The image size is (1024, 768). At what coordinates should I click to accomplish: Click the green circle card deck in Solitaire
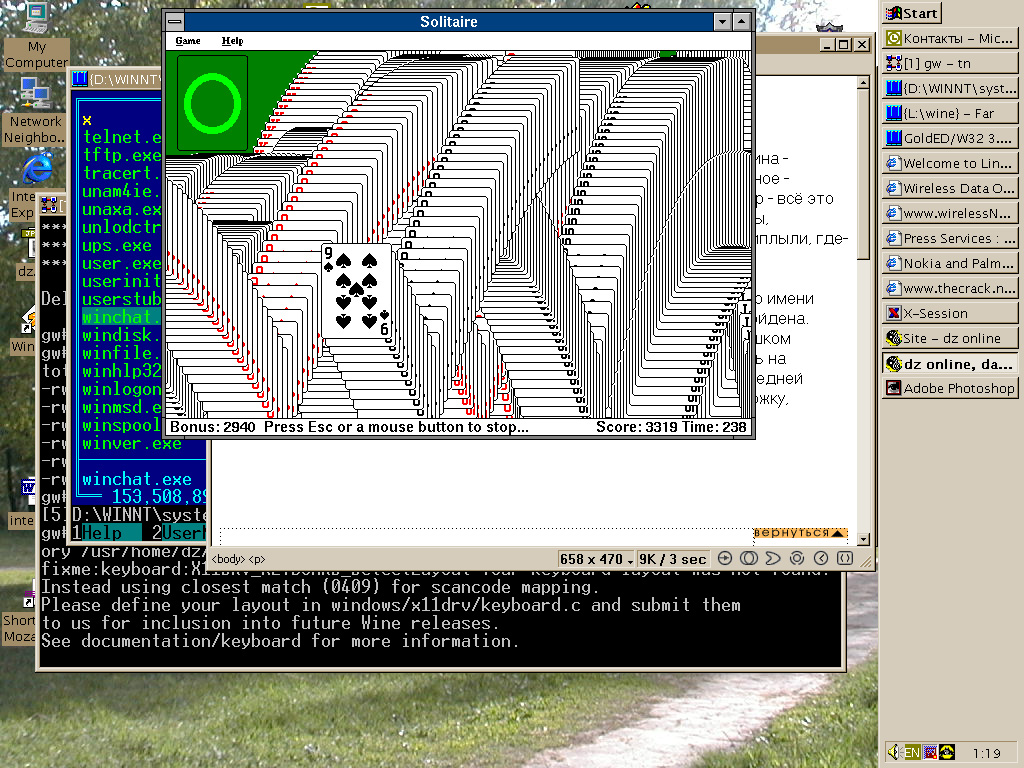[x=212, y=103]
